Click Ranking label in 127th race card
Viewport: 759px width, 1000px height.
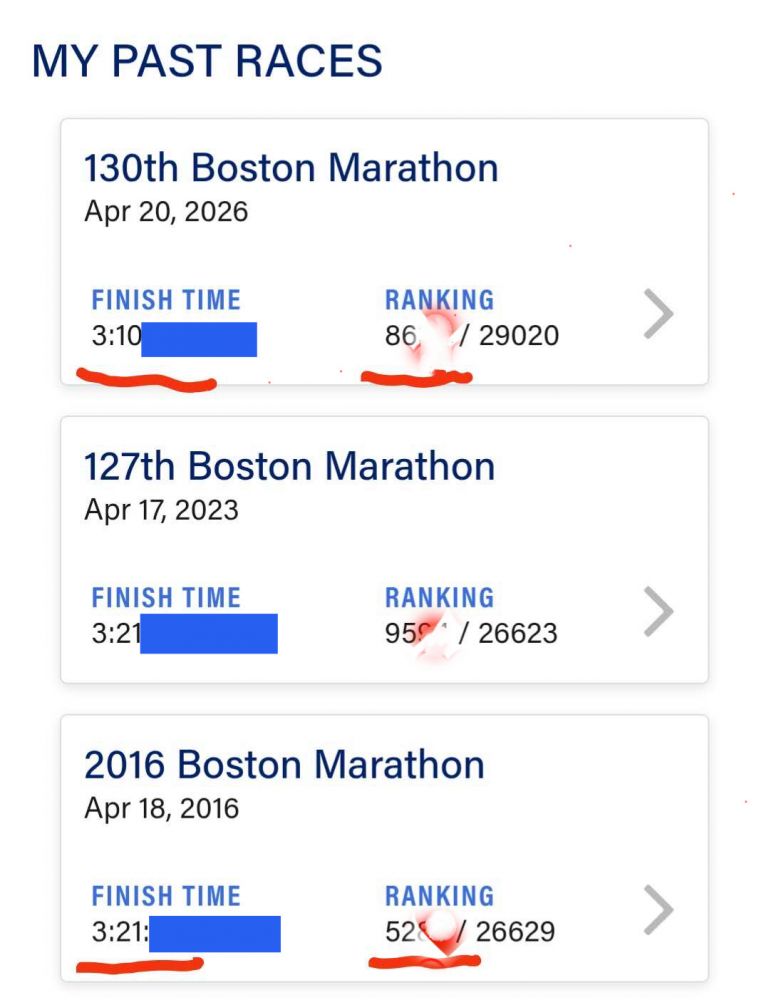pos(439,598)
